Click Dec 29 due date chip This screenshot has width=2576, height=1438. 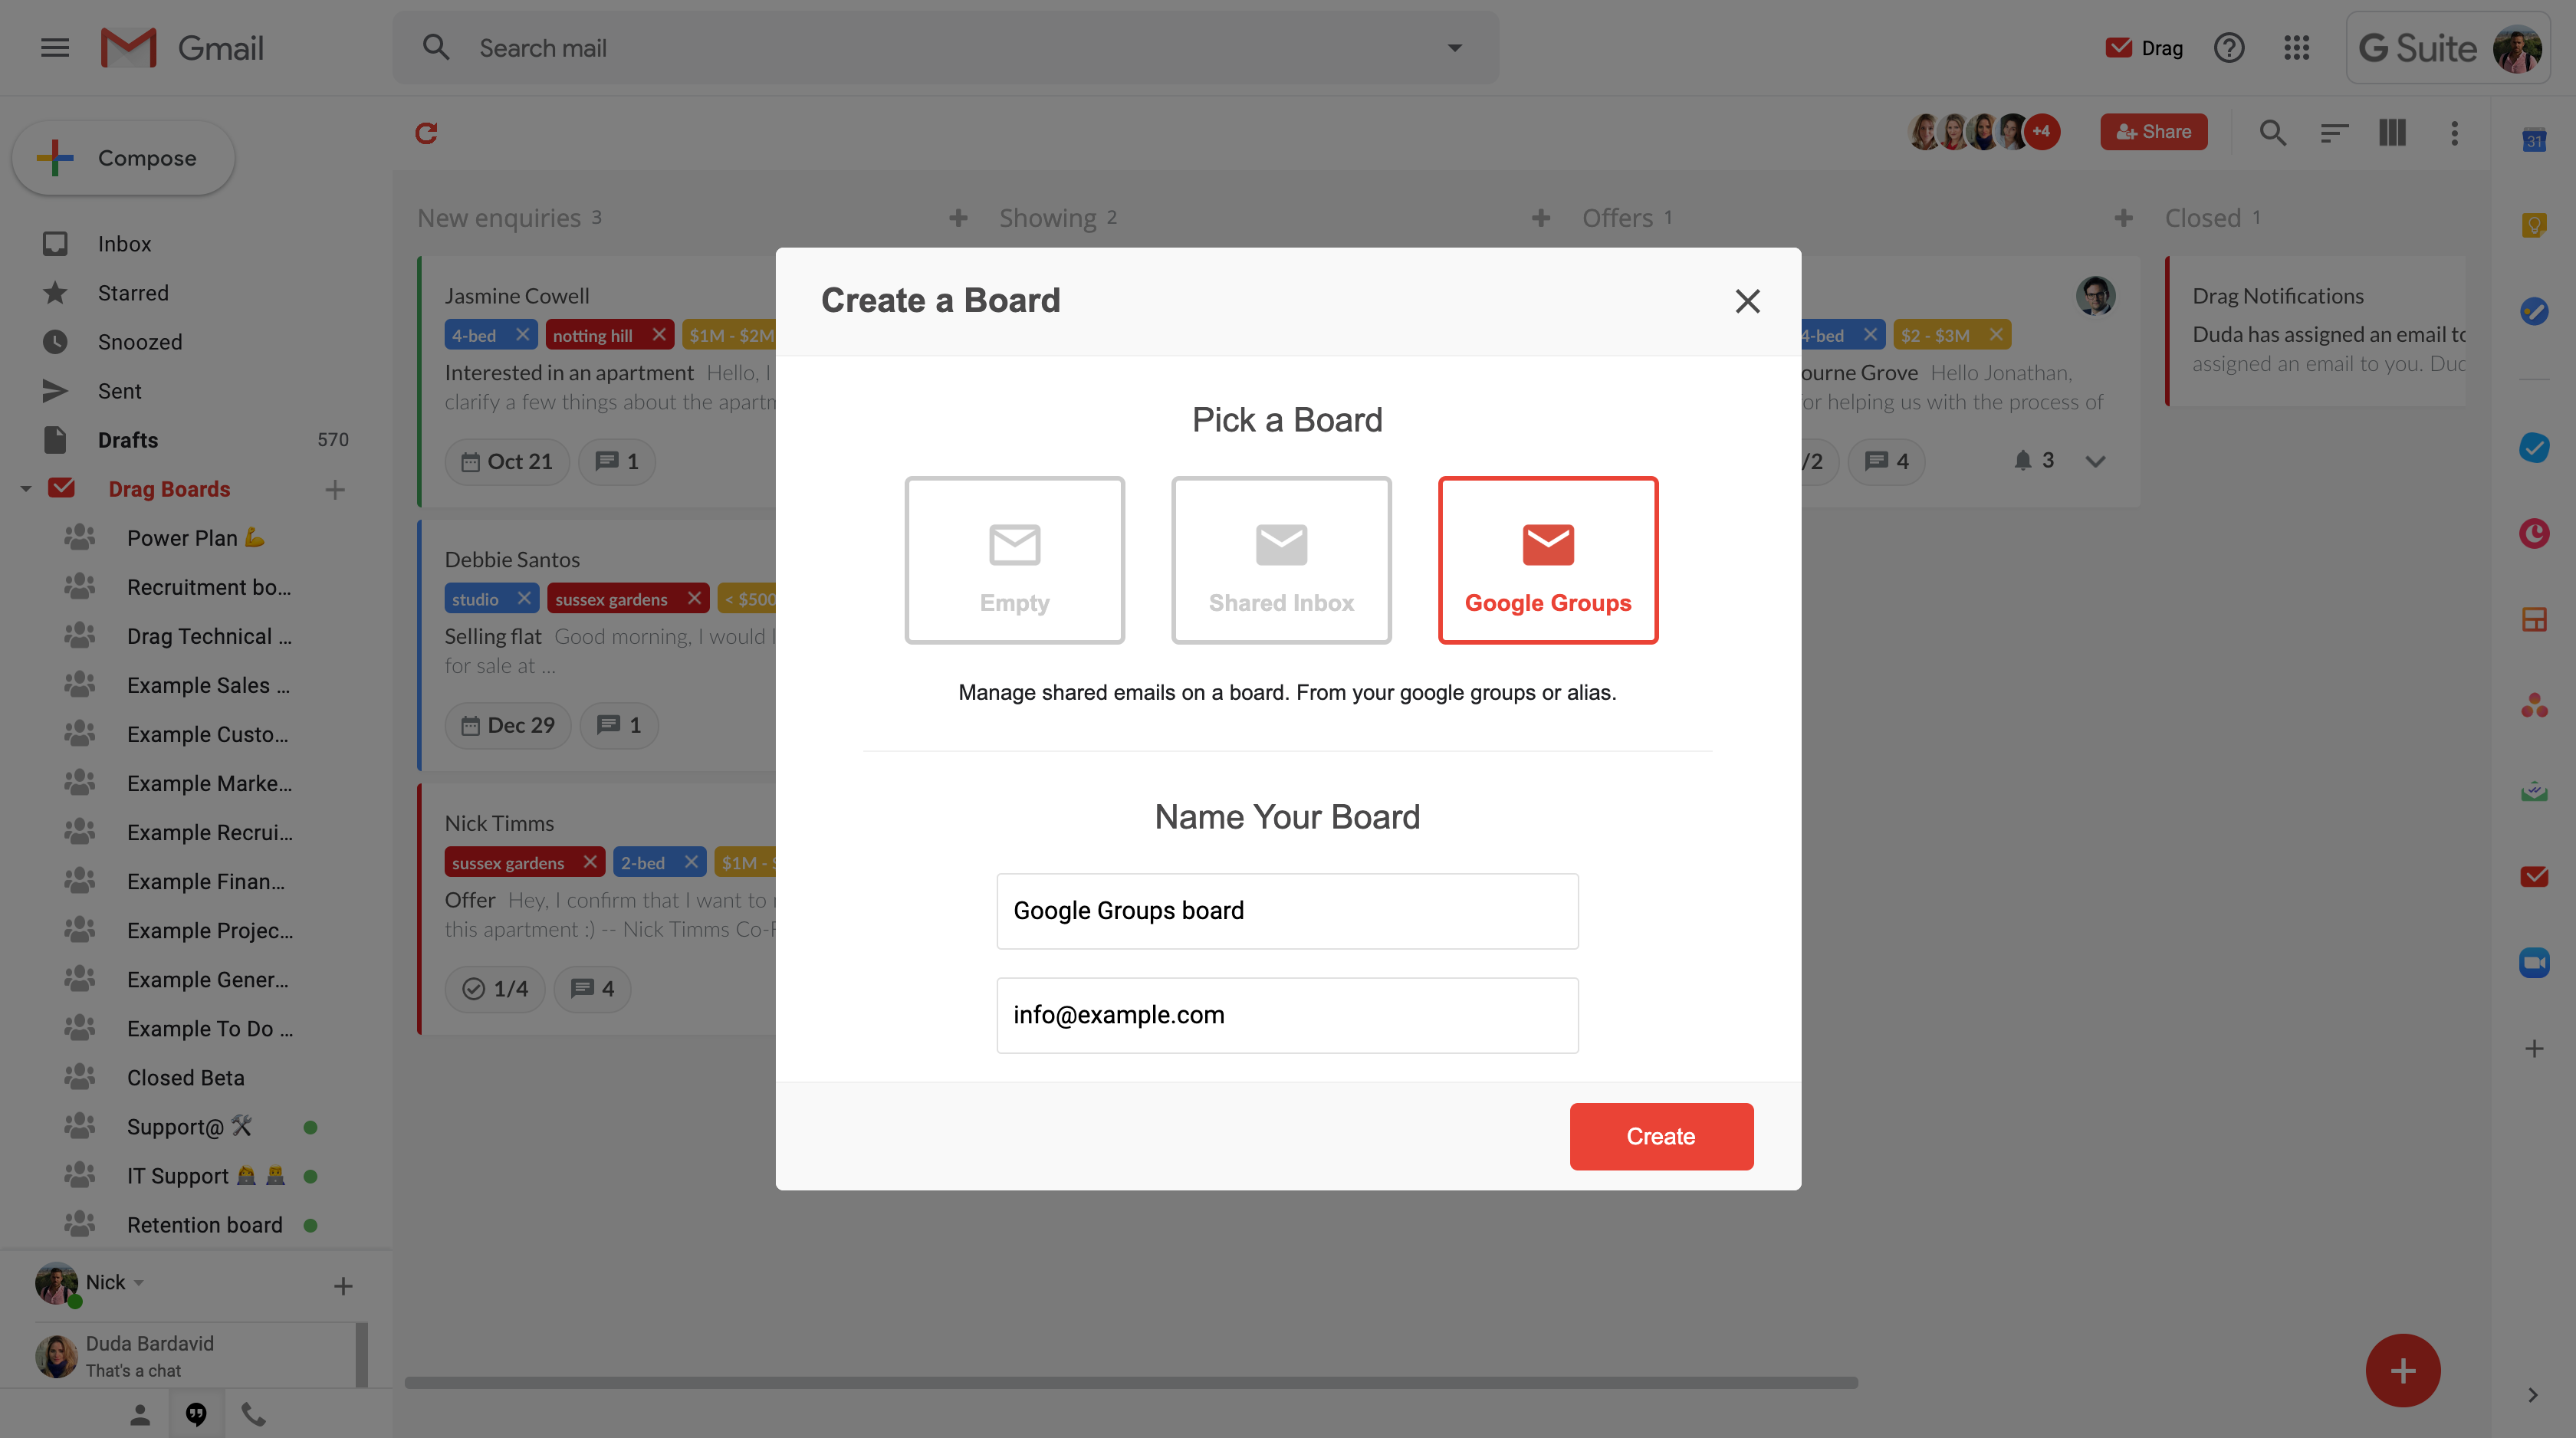508,725
